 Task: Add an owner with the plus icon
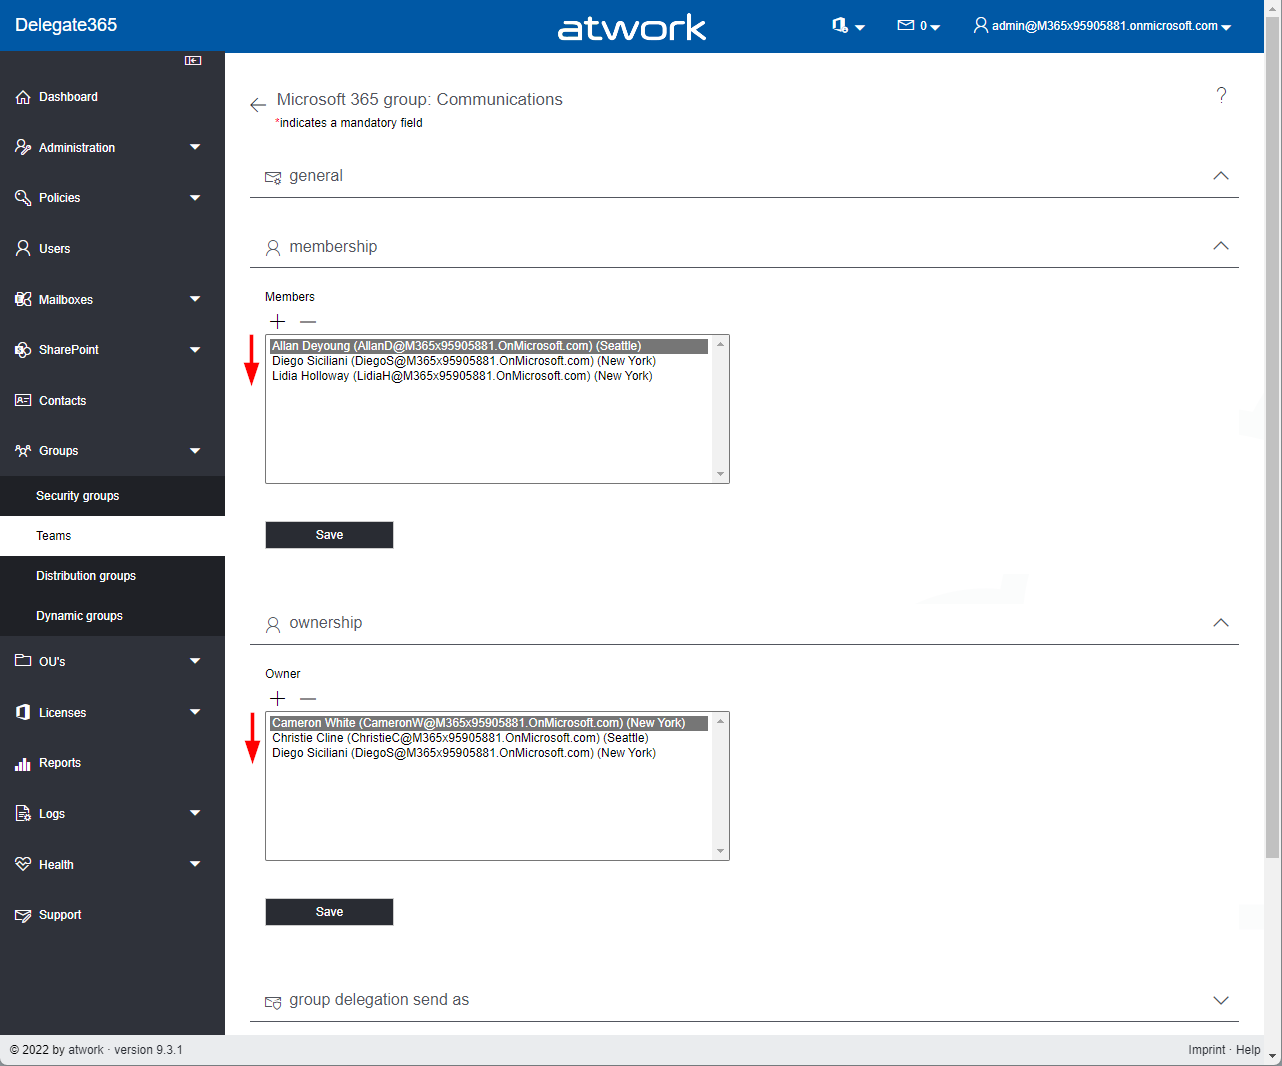click(278, 698)
